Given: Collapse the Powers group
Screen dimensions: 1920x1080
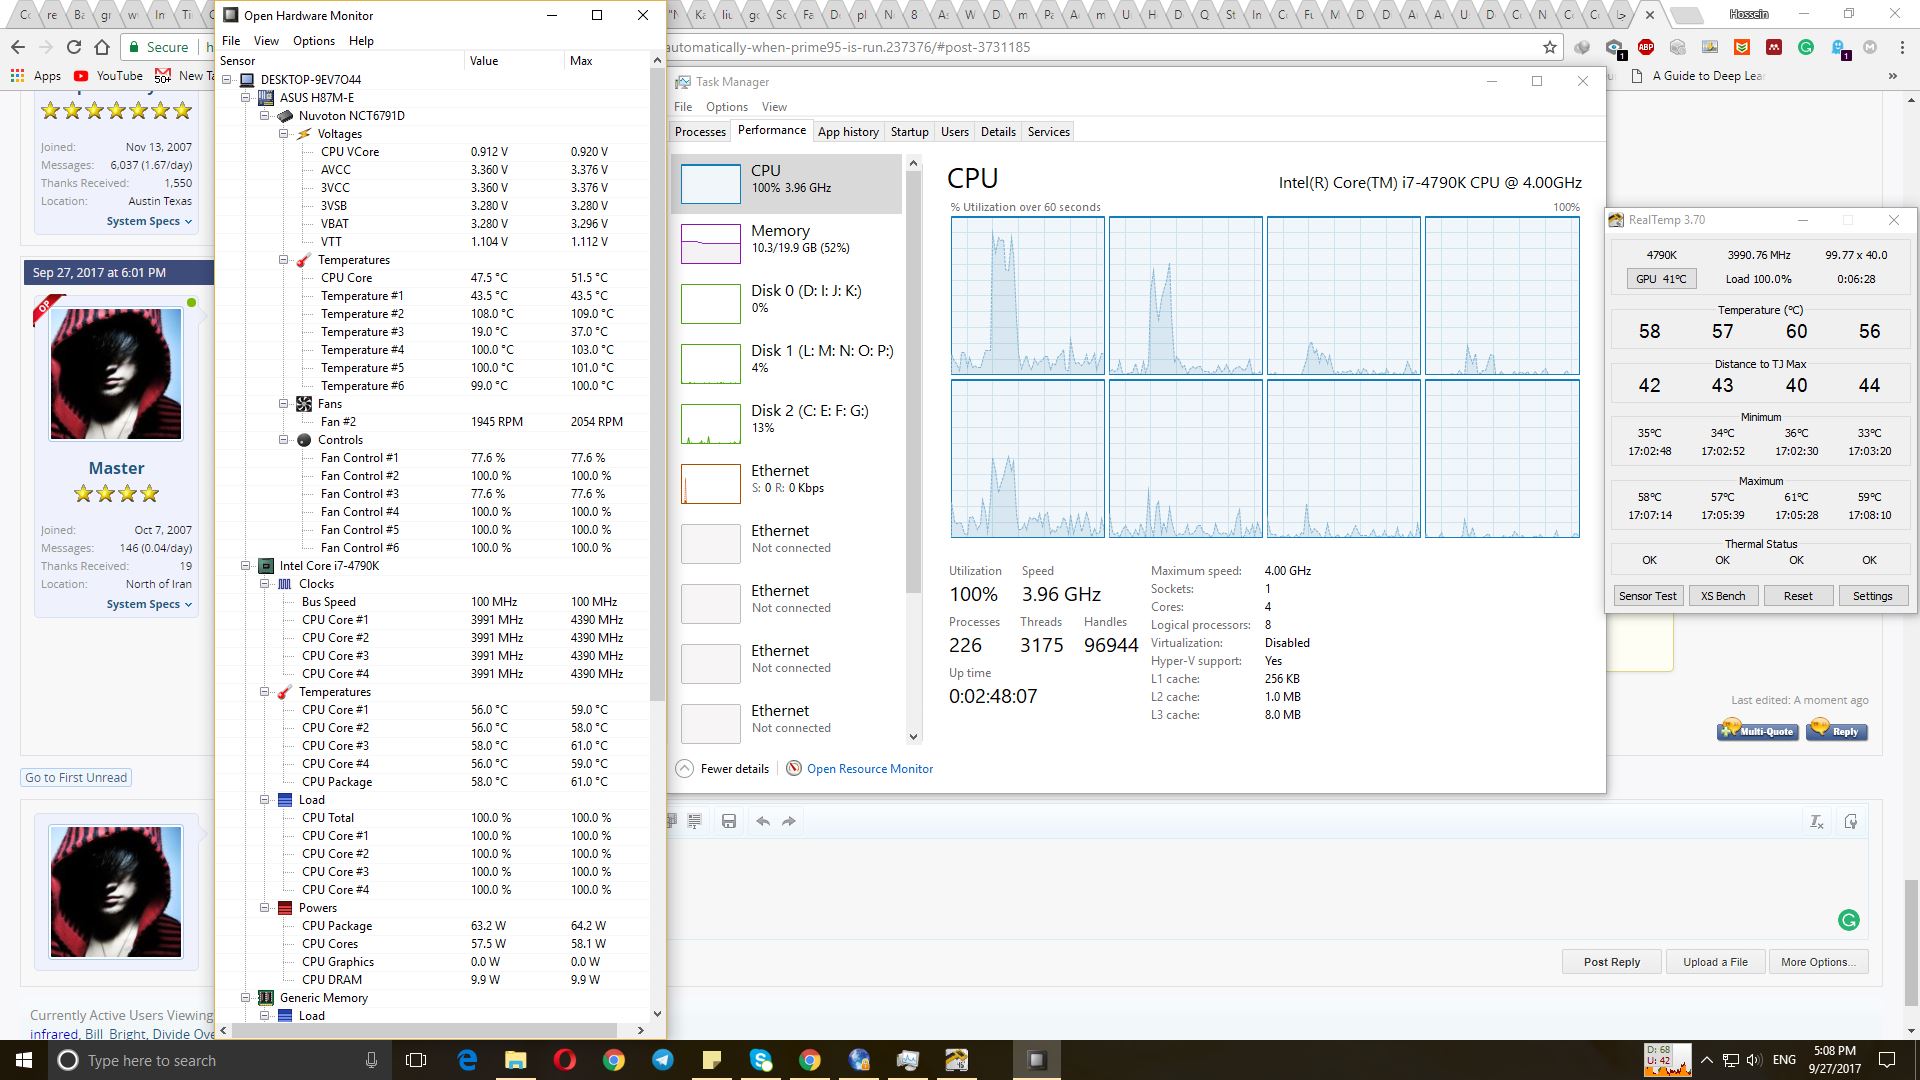Looking at the screenshot, I should [x=265, y=908].
